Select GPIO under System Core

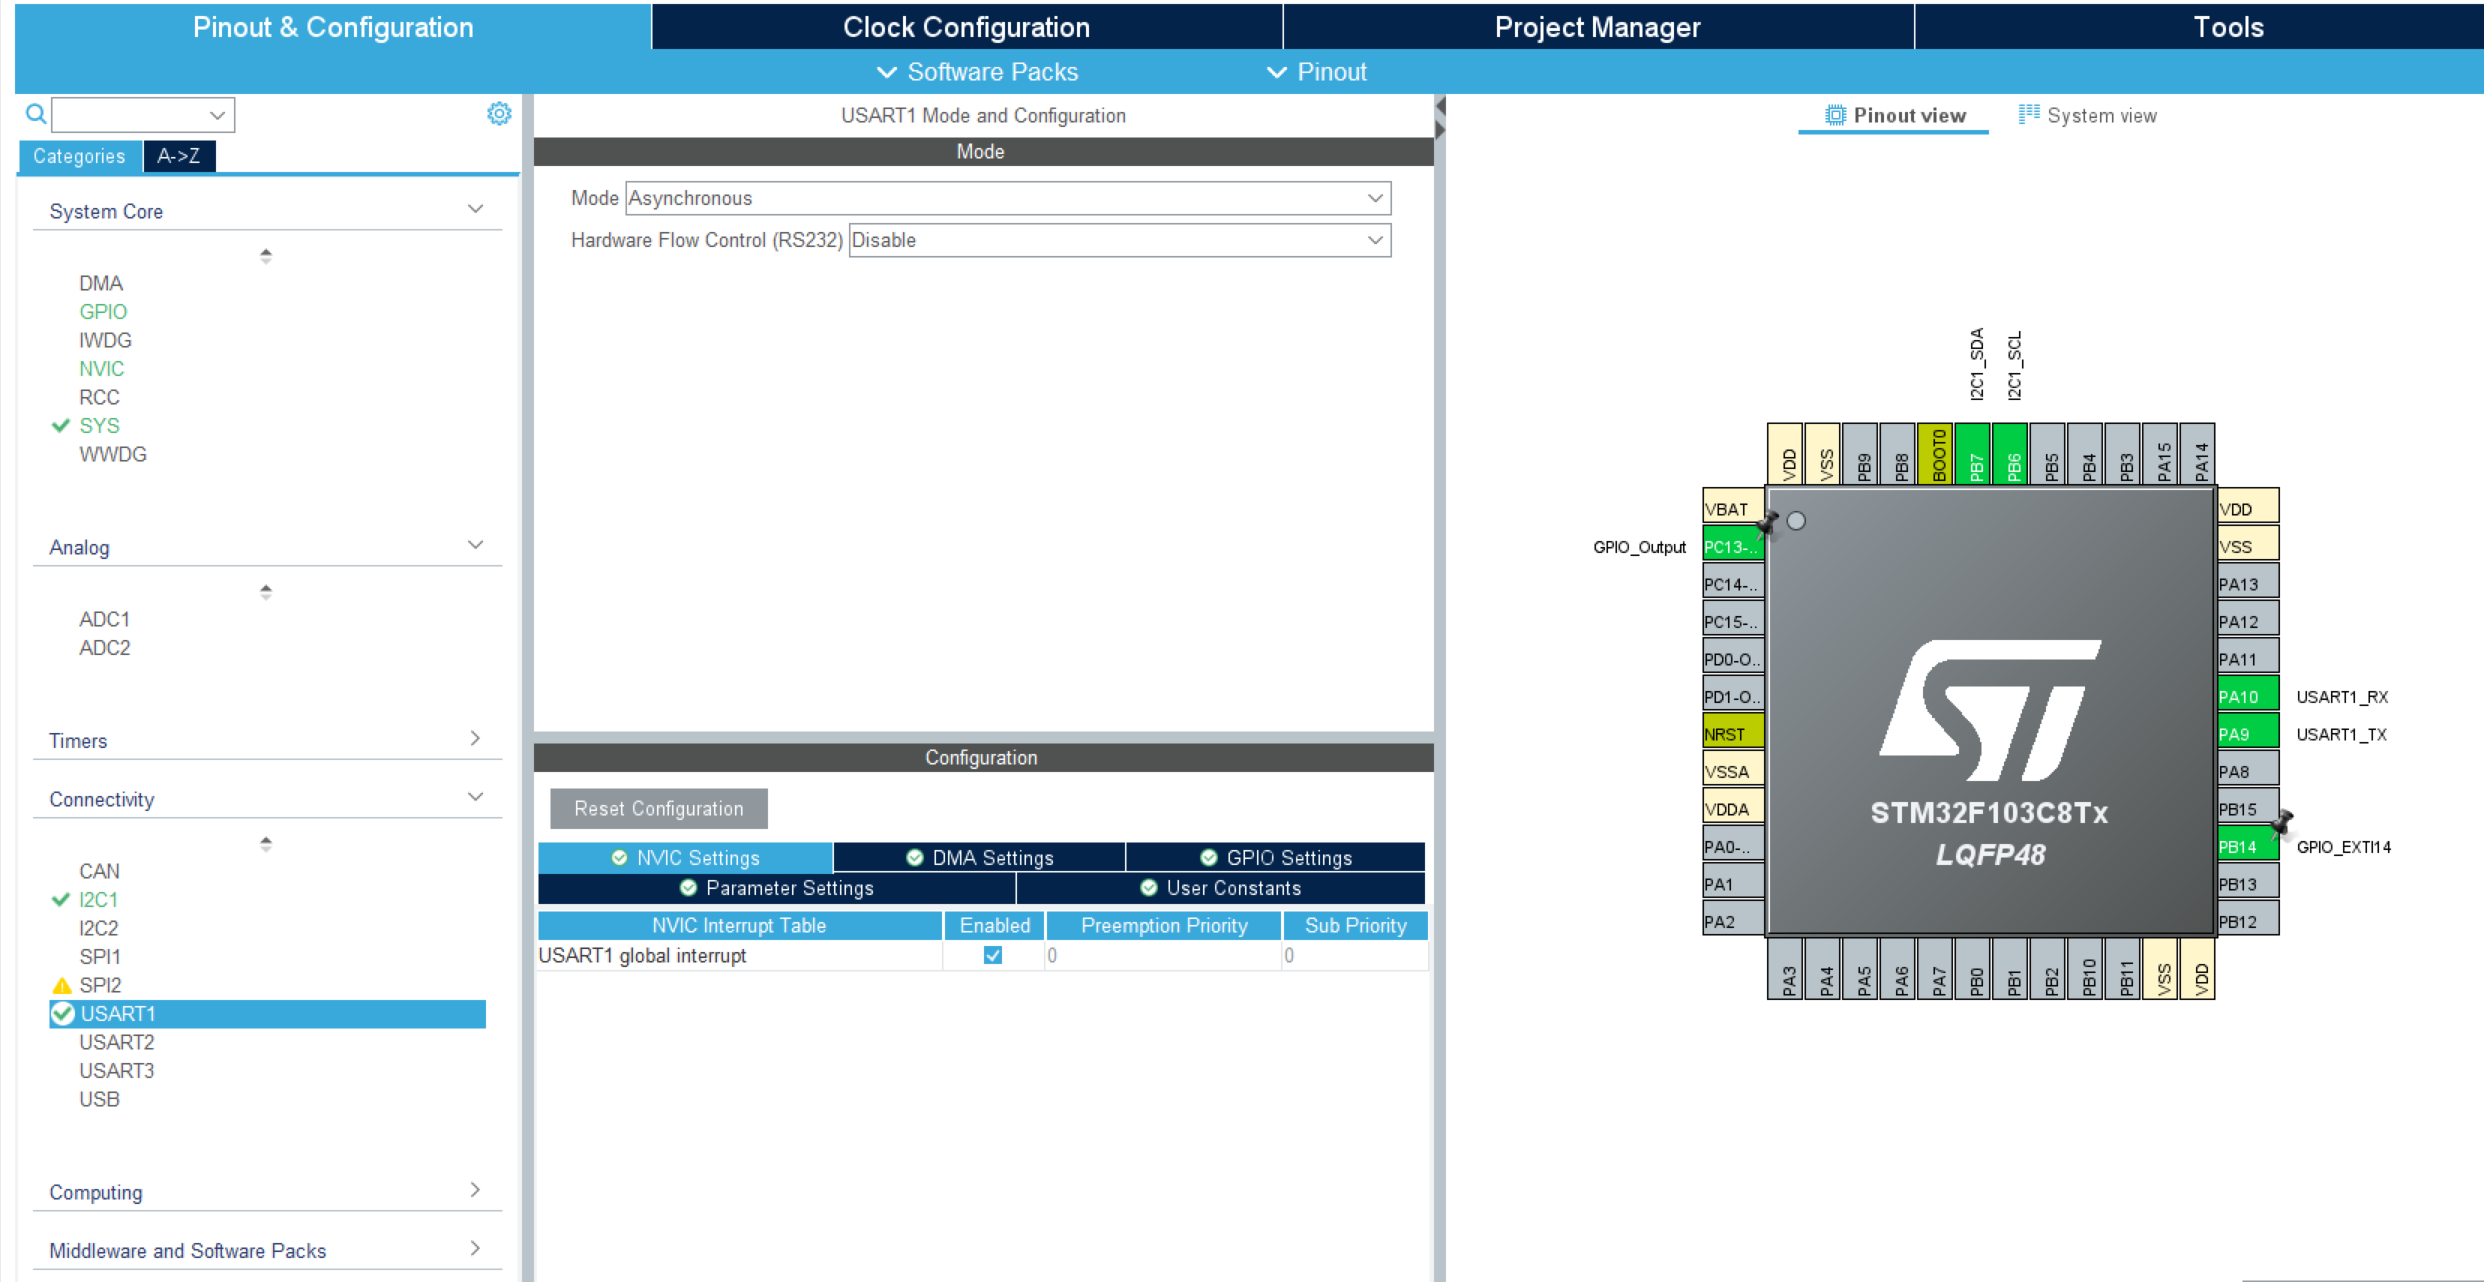tap(103, 312)
